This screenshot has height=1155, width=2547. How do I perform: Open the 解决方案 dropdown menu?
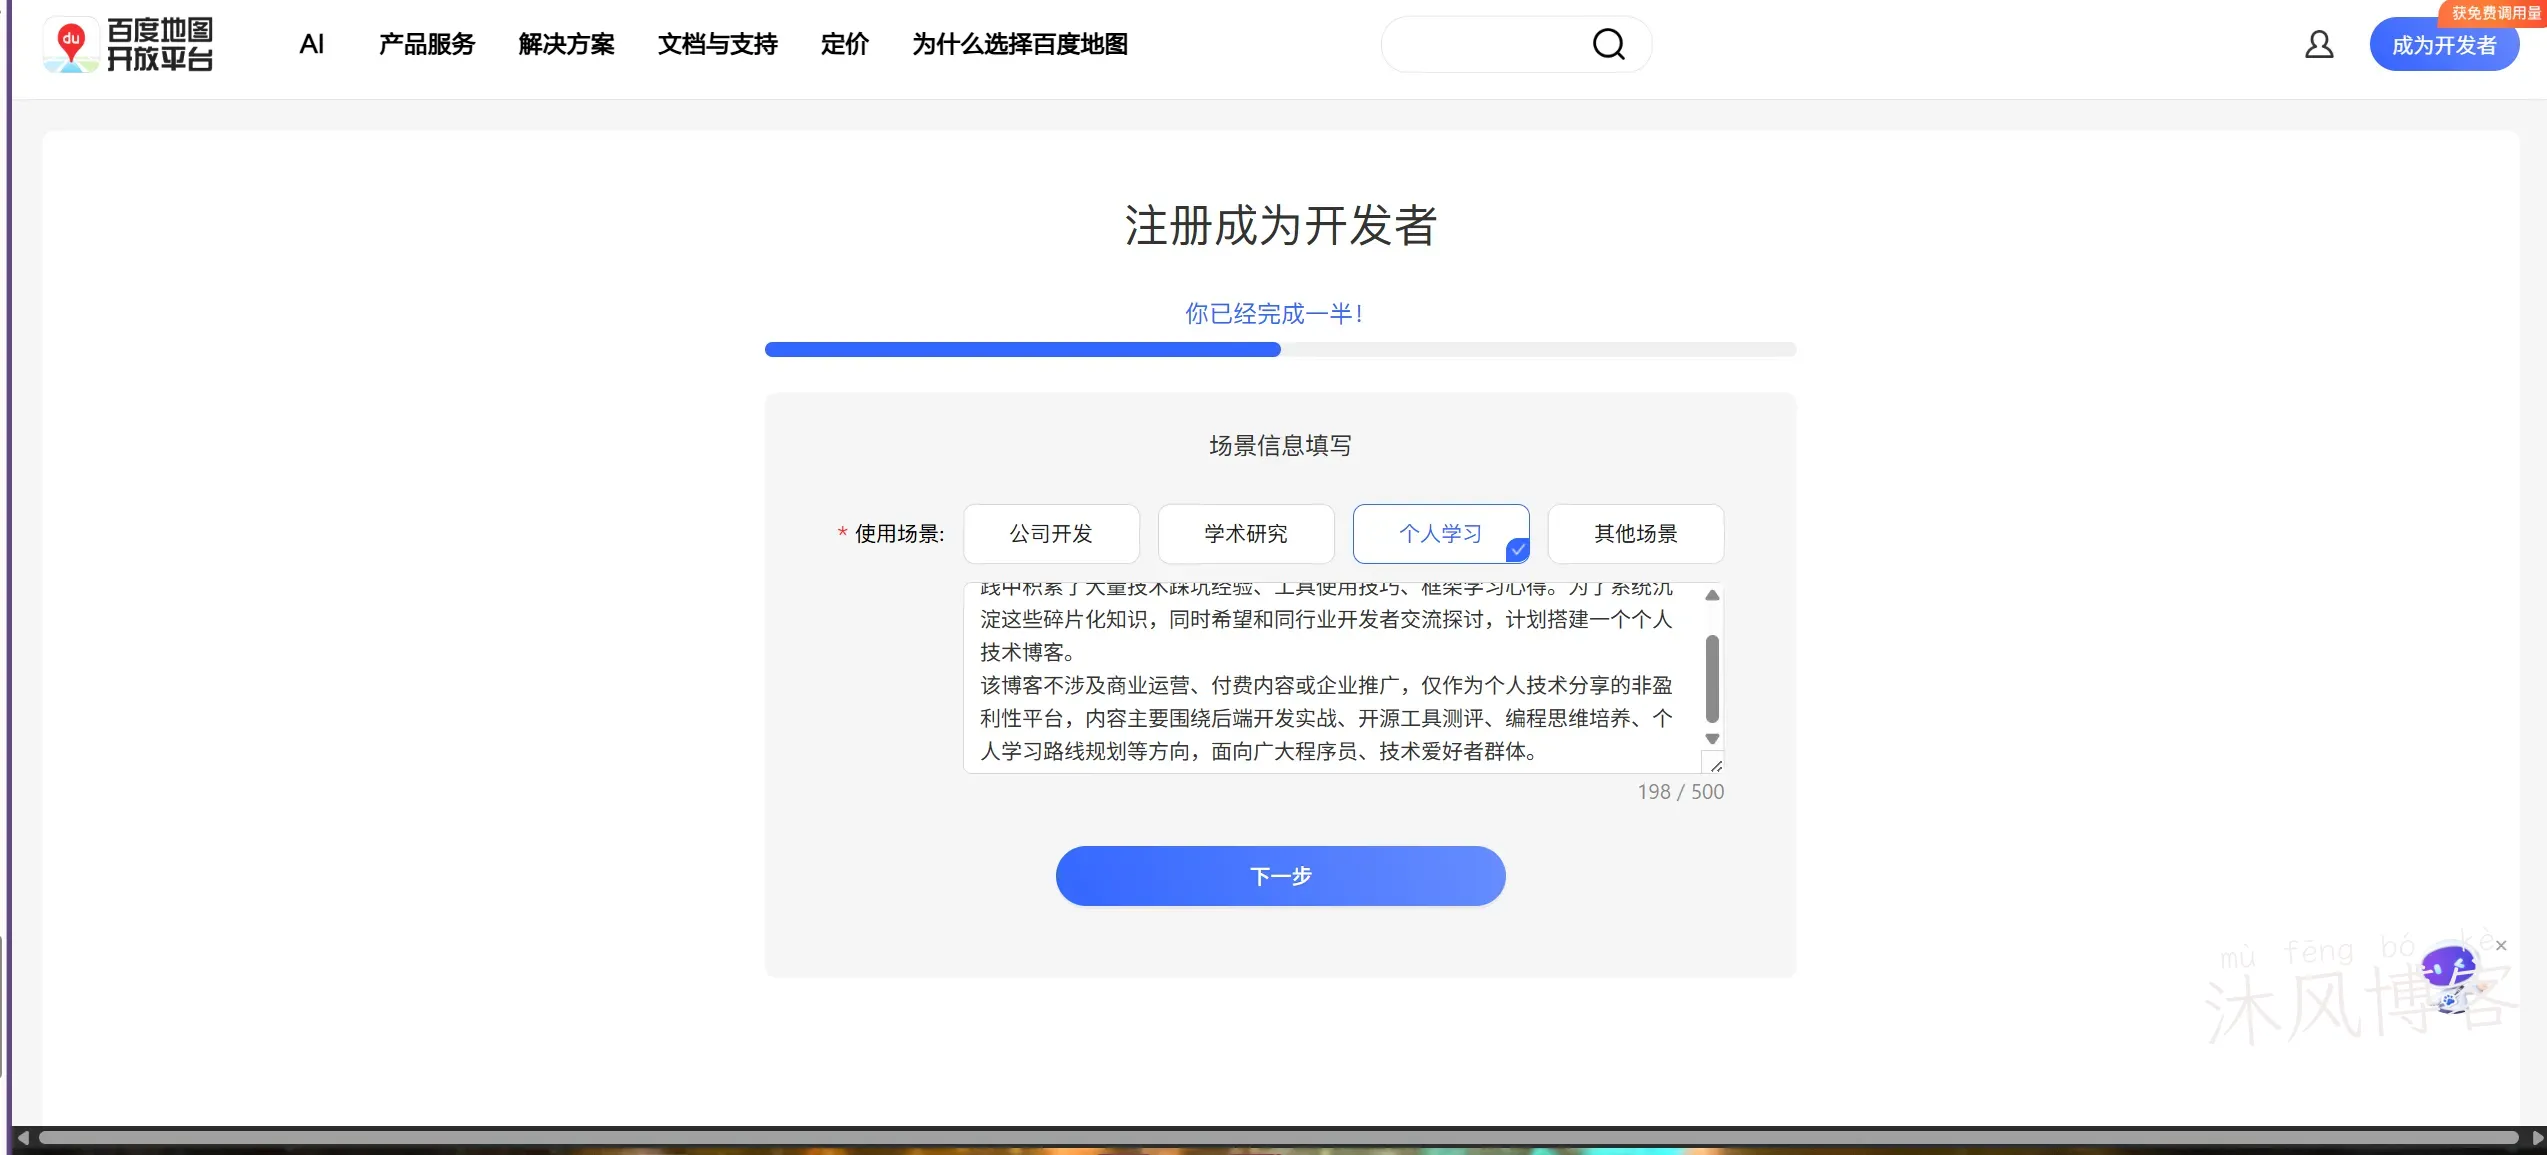click(x=566, y=44)
